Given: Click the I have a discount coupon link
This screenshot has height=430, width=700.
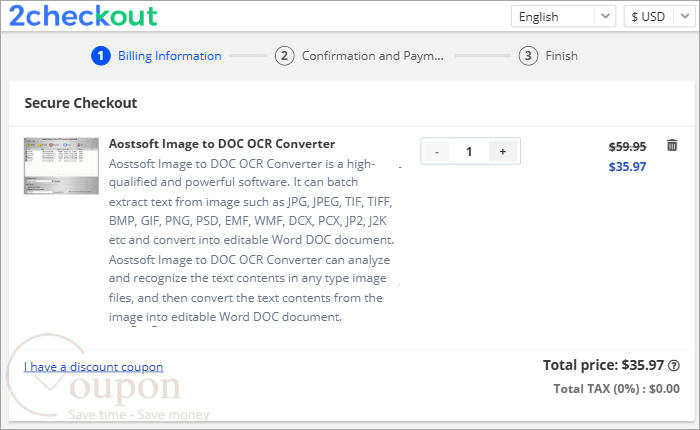Looking at the screenshot, I should tap(93, 367).
